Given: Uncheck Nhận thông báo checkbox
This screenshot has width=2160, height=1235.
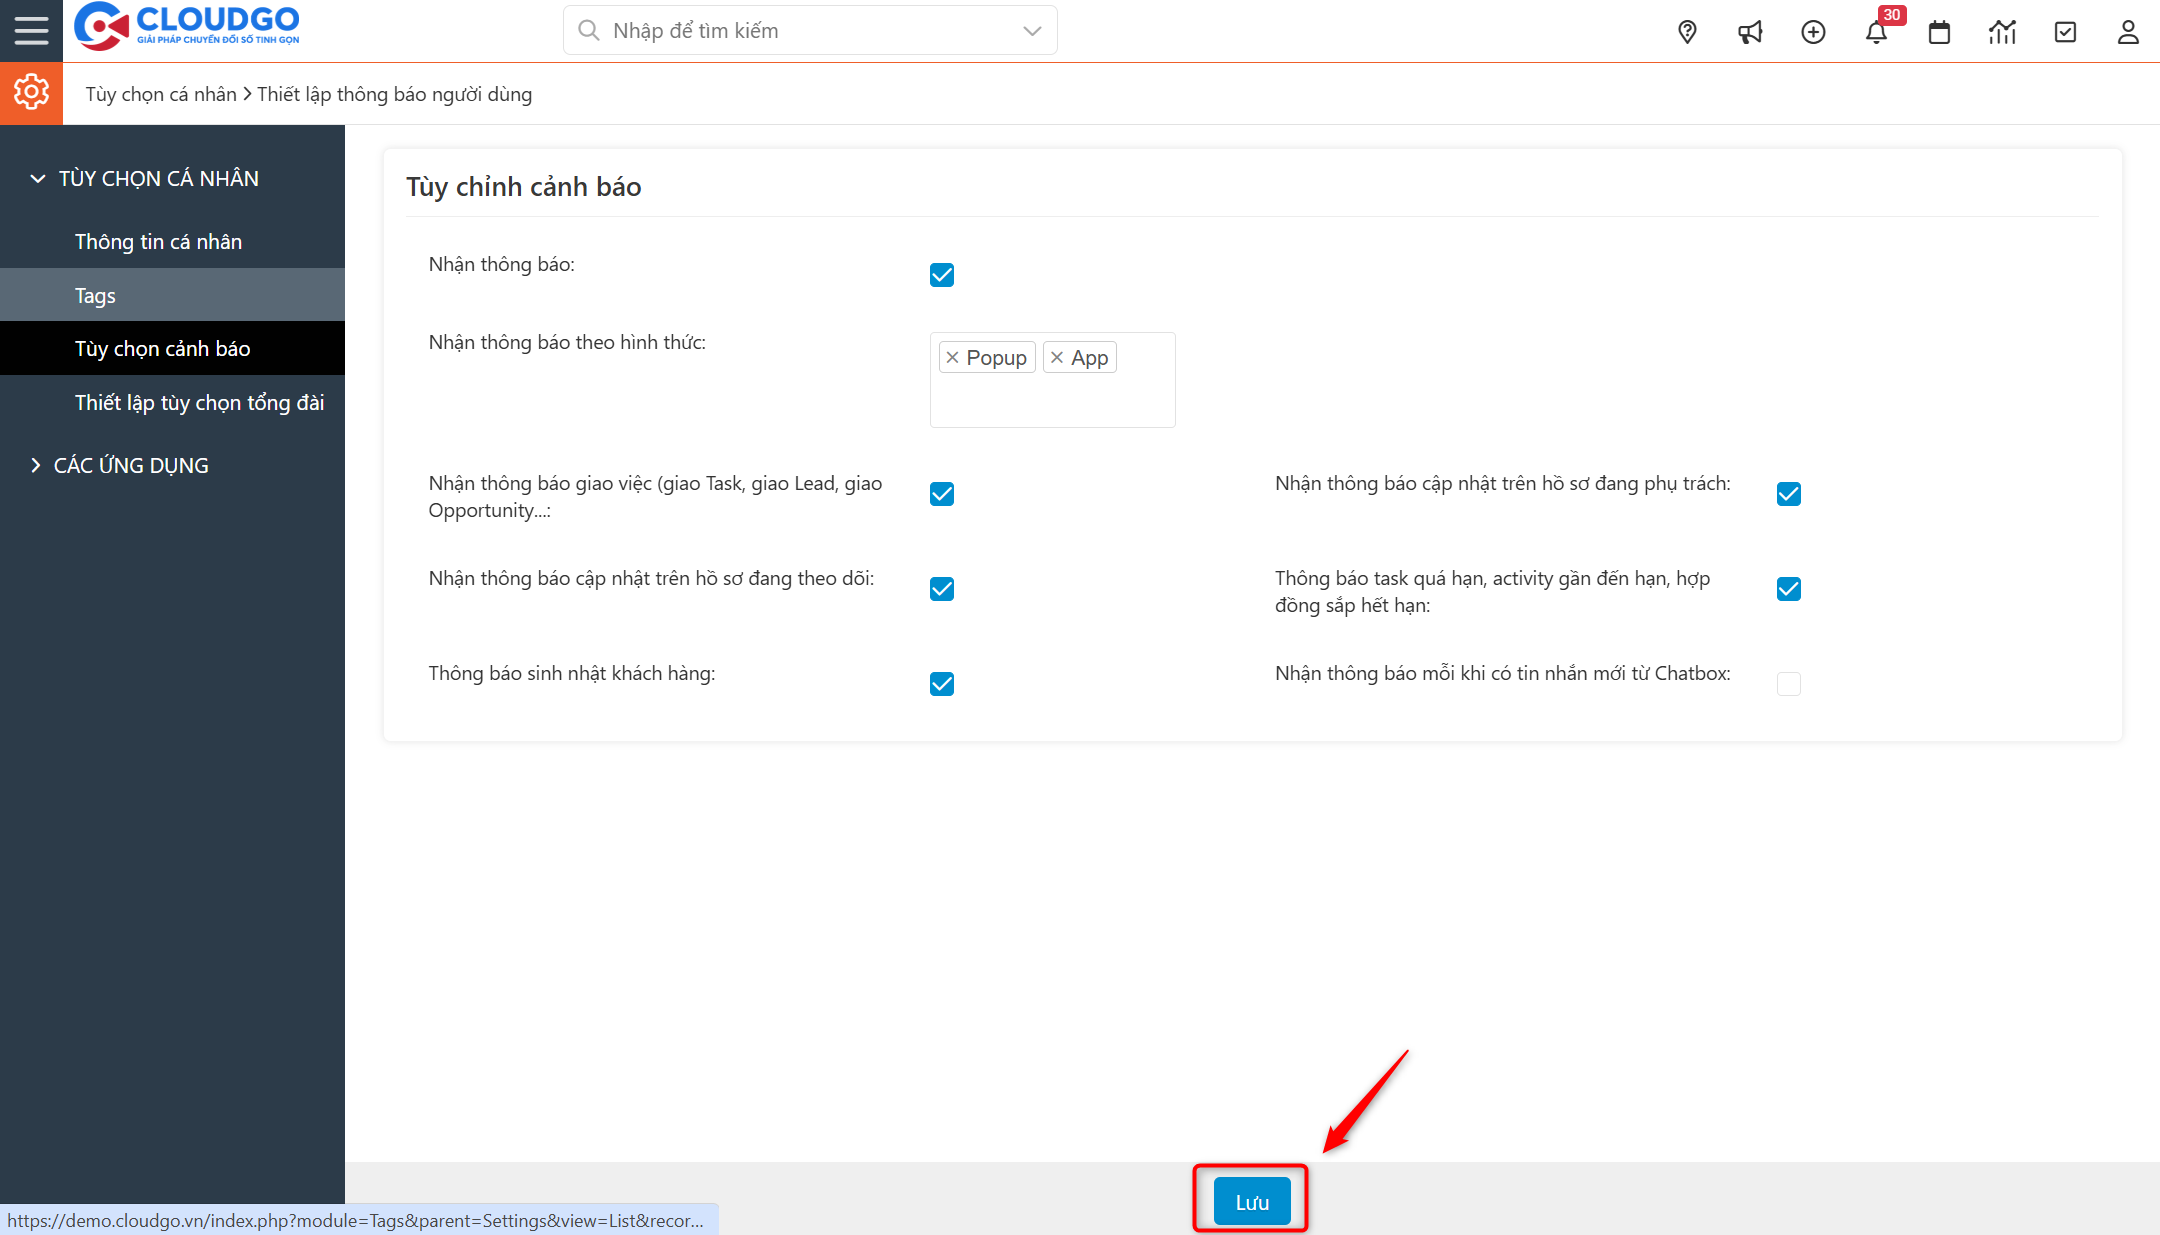Looking at the screenshot, I should pyautogui.click(x=941, y=274).
